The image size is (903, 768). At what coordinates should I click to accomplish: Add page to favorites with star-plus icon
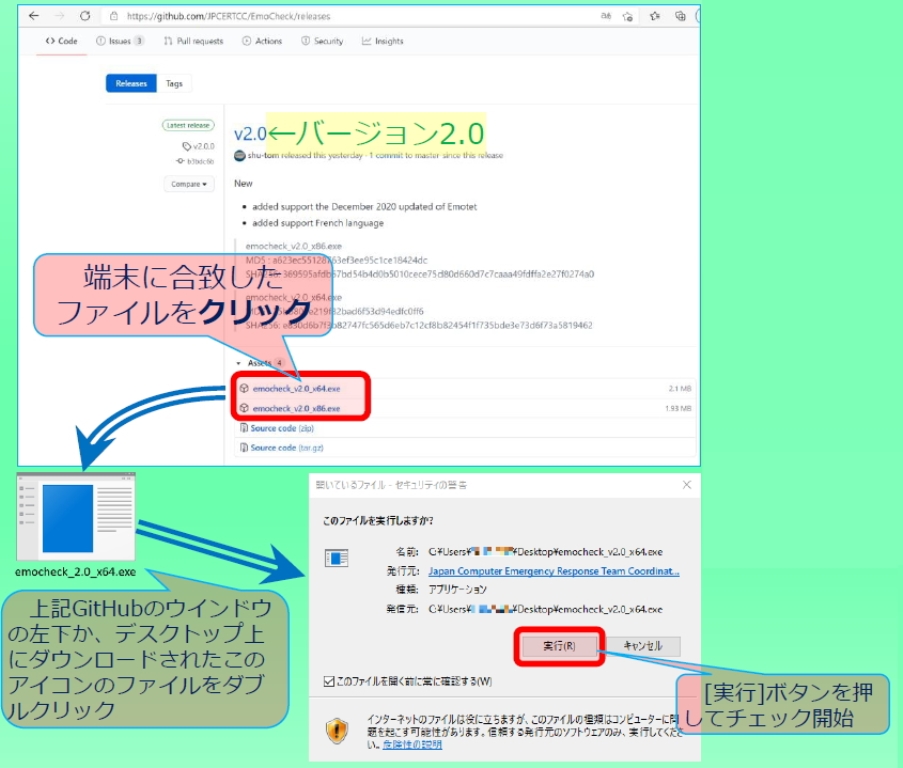(628, 16)
